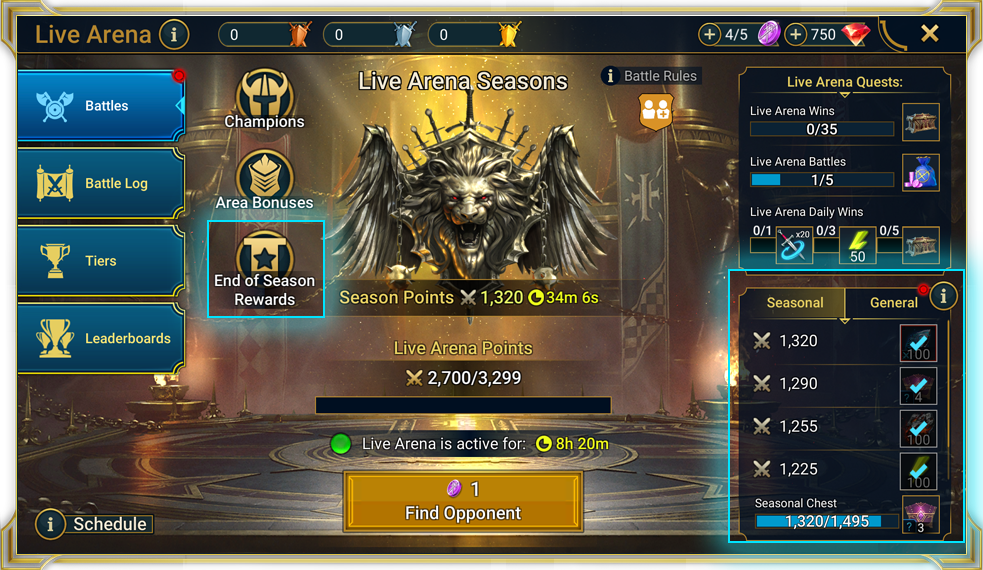Open End of Season Rewards
The height and width of the screenshot is (570, 983).
point(265,268)
